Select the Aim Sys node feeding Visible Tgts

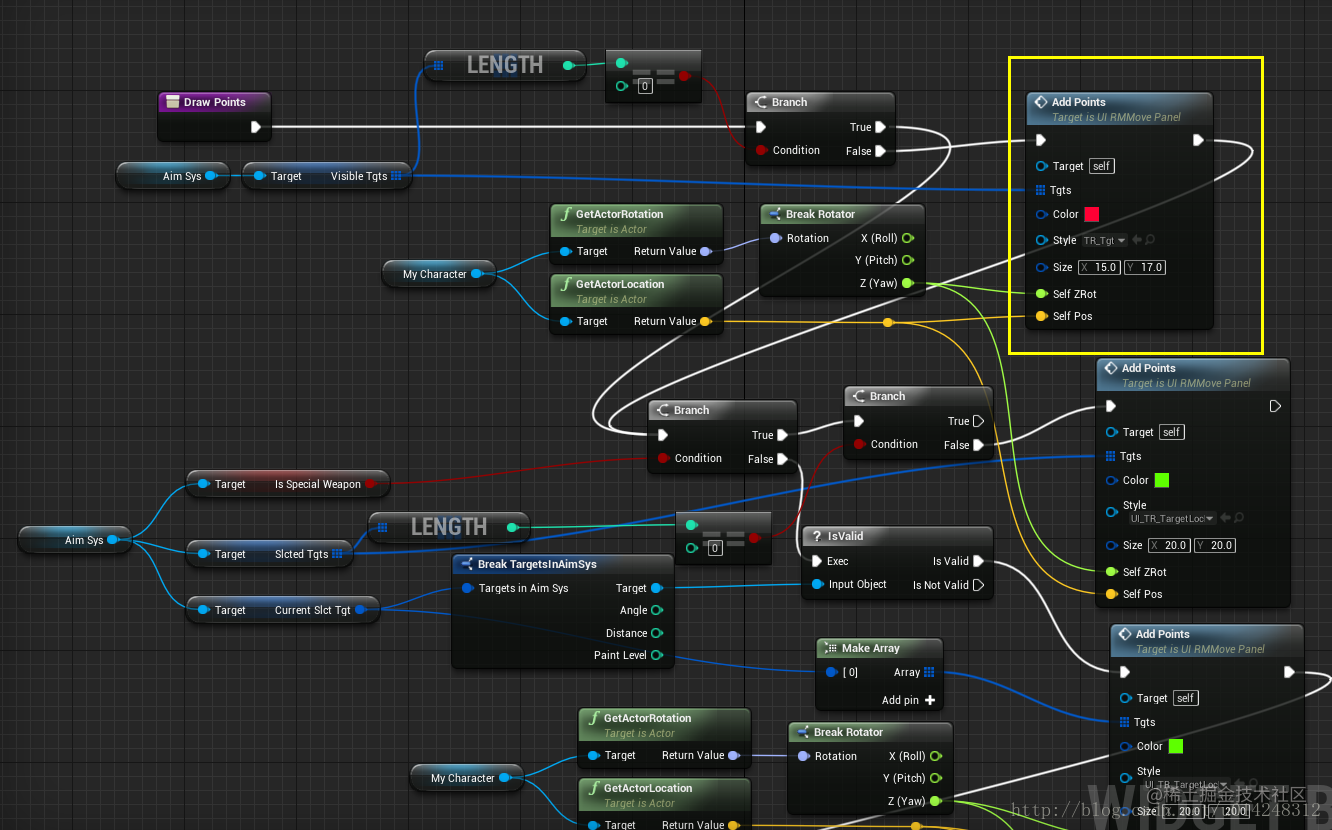coord(174,176)
